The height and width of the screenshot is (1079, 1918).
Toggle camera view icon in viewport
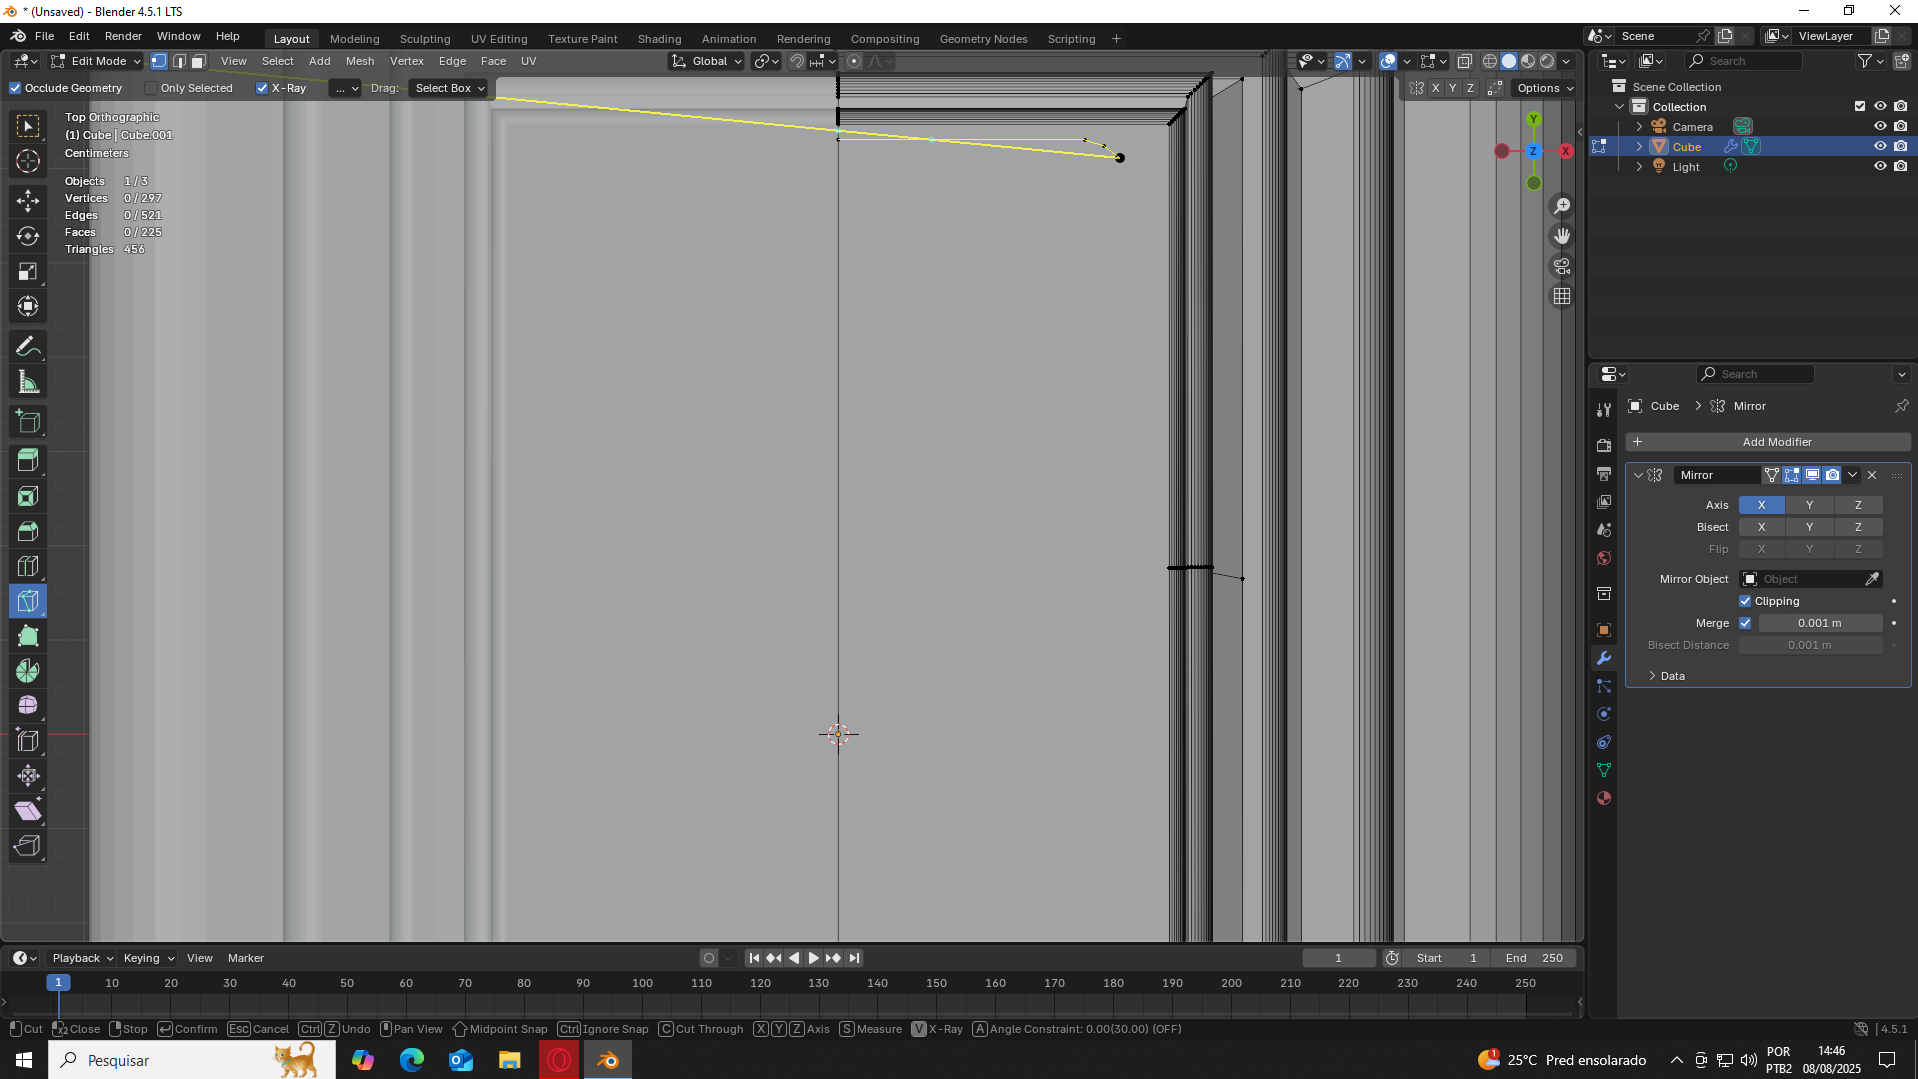[x=1562, y=266]
